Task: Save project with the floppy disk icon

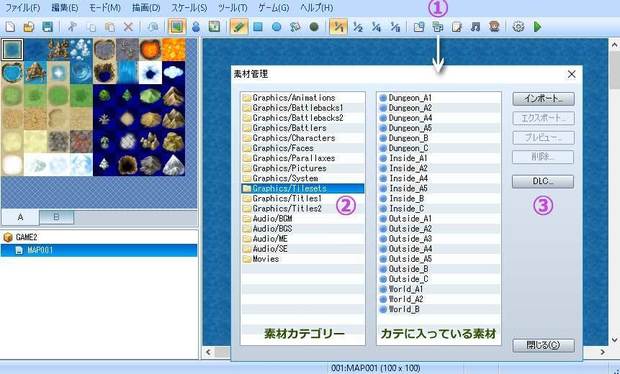Action: coord(47,27)
